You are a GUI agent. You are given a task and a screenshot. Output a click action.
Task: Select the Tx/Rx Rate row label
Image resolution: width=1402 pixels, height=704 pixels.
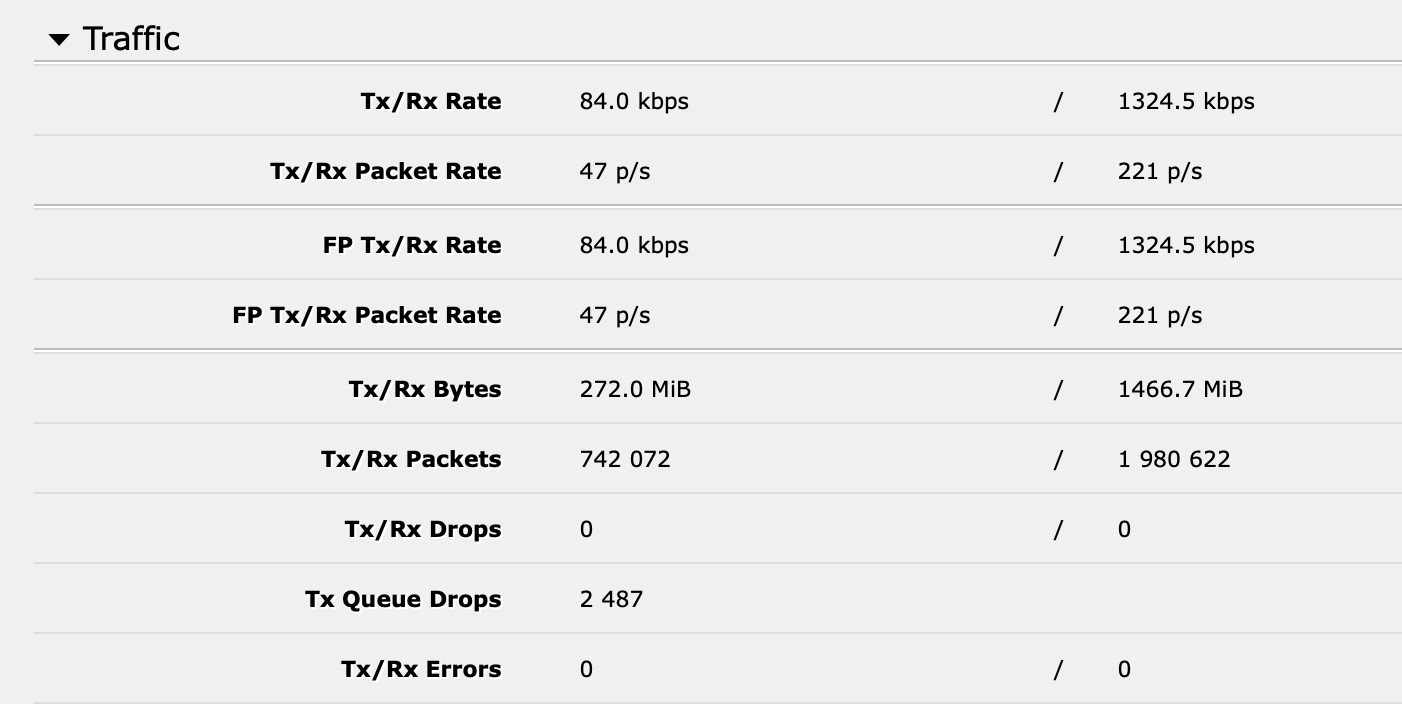point(431,101)
